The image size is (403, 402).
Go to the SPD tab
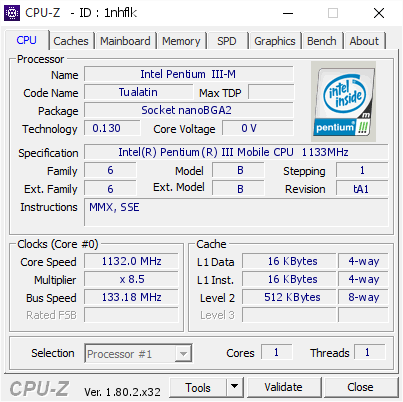(x=227, y=41)
